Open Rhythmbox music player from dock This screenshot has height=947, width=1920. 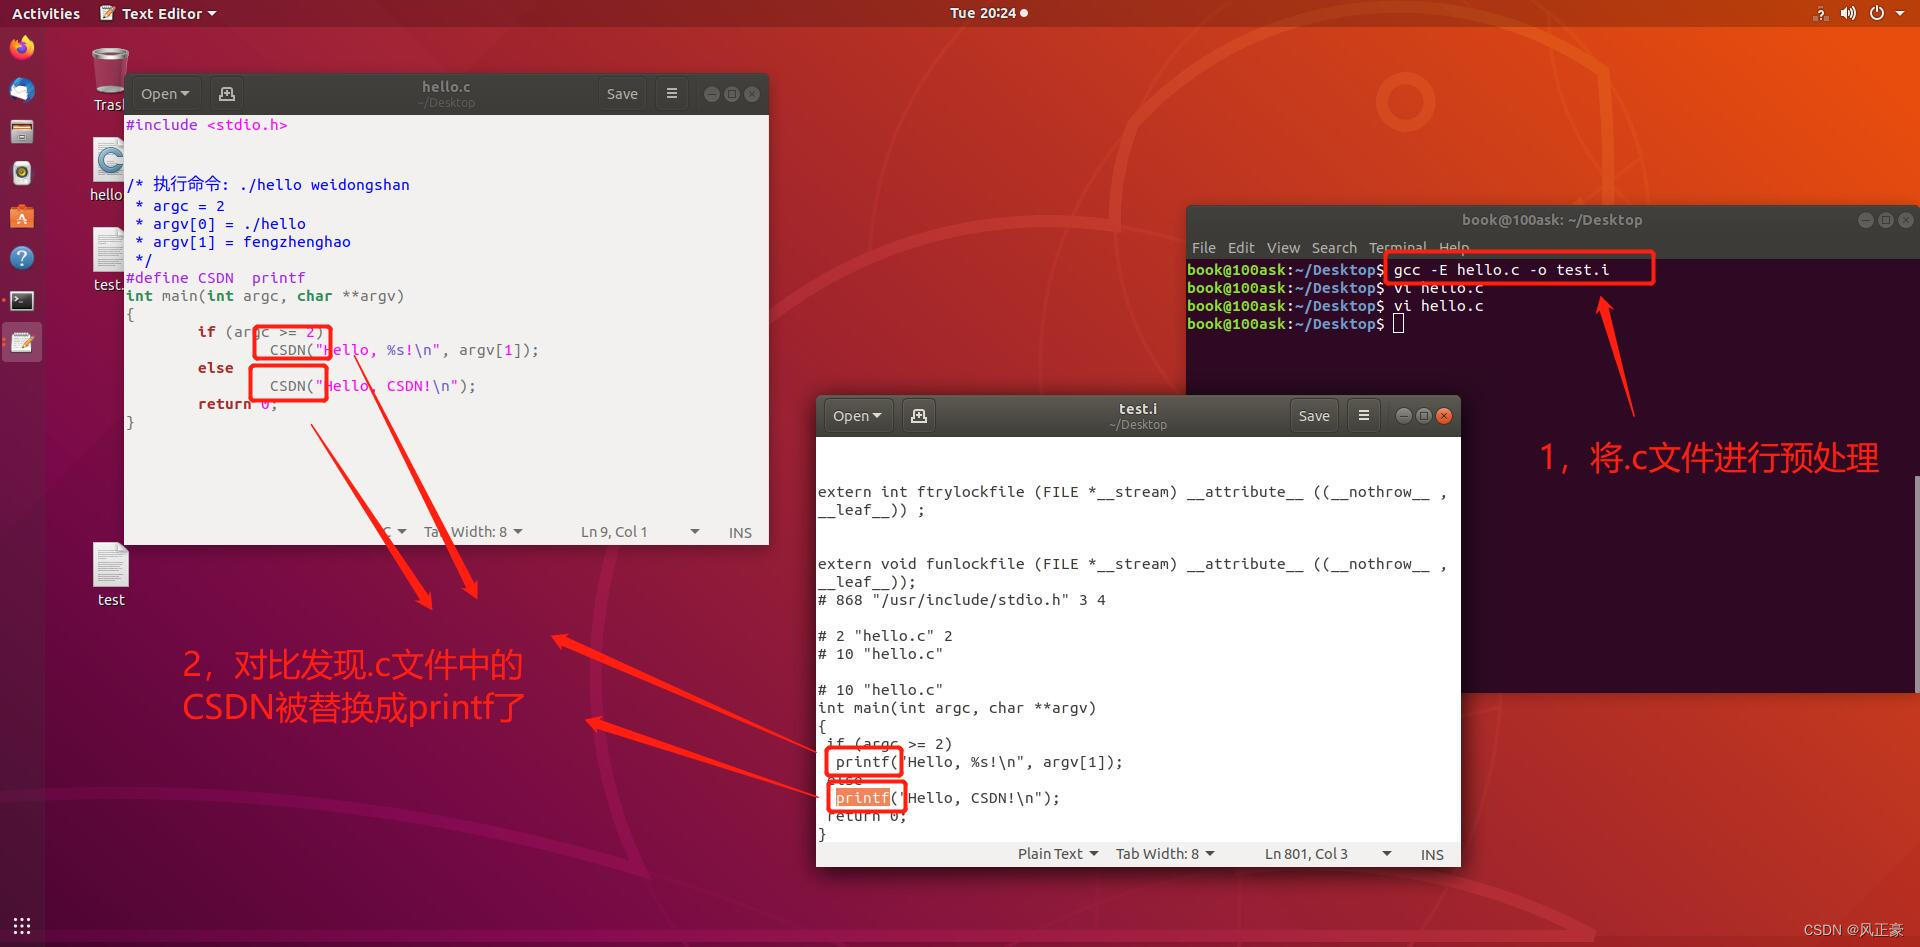click(22, 174)
